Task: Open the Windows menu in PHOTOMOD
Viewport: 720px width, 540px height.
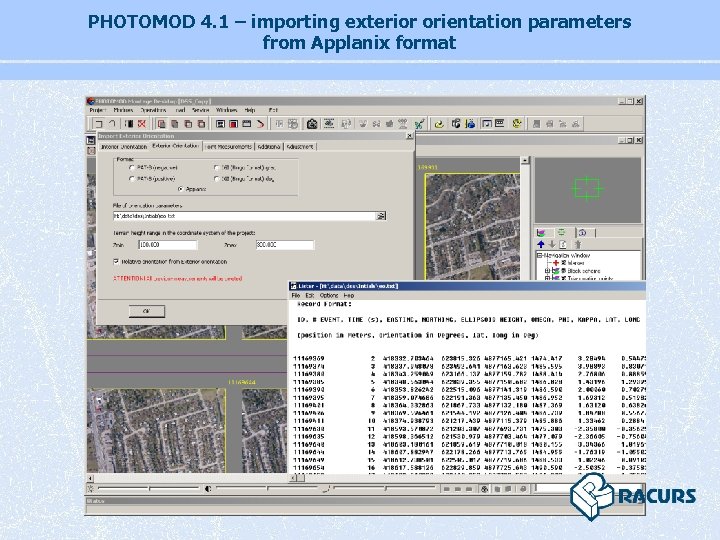Action: point(226,110)
